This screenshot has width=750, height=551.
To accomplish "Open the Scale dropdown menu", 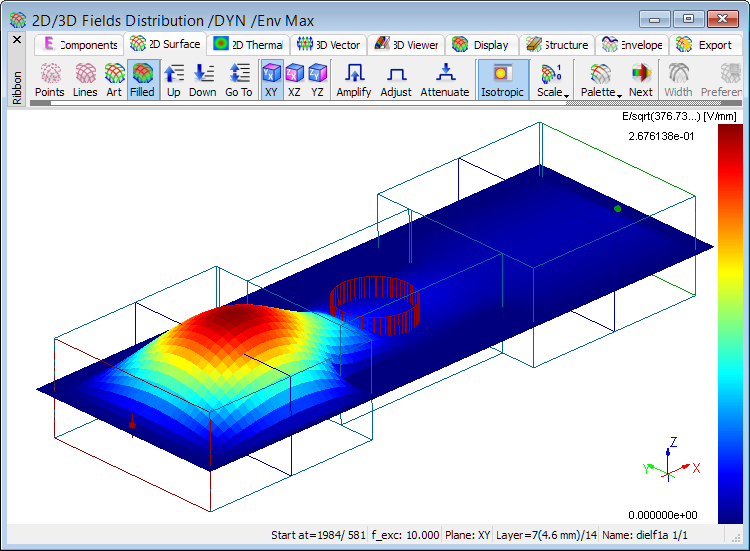I will [x=551, y=80].
